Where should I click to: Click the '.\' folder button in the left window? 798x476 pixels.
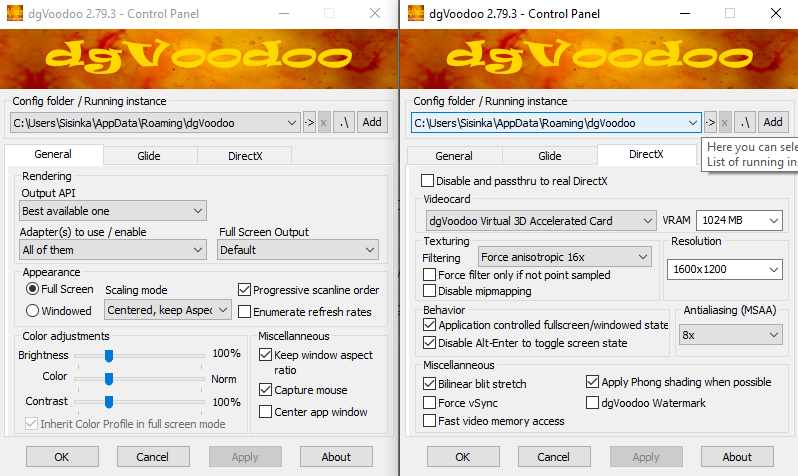pos(343,122)
